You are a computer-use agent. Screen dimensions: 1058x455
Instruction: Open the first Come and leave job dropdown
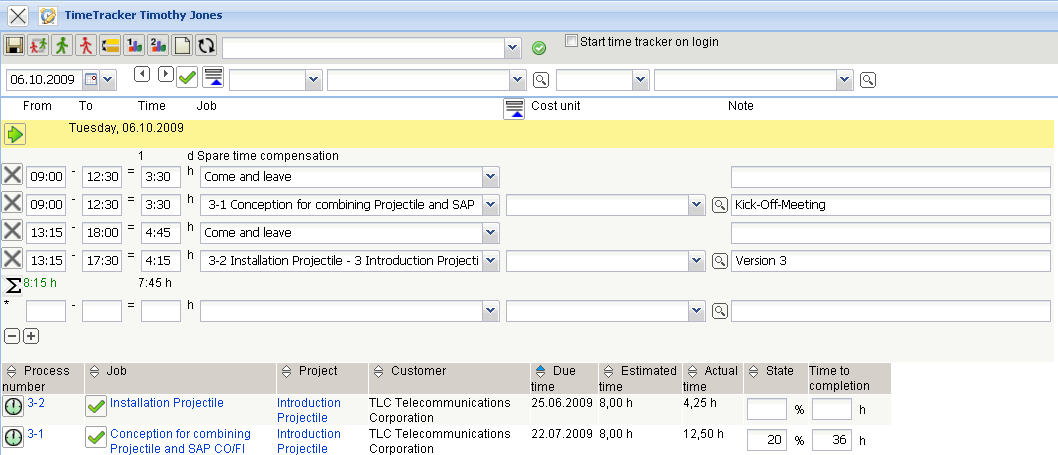point(490,177)
